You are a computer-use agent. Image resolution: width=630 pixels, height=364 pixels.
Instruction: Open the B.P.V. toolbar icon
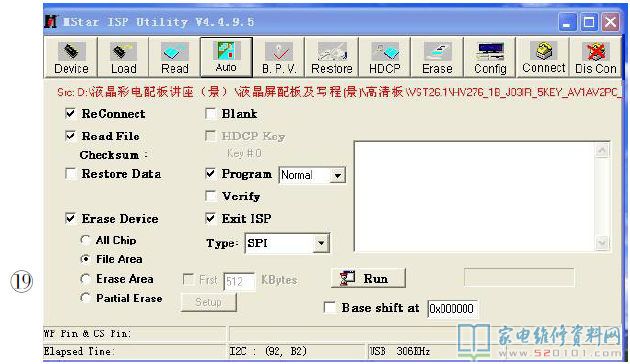pos(278,51)
